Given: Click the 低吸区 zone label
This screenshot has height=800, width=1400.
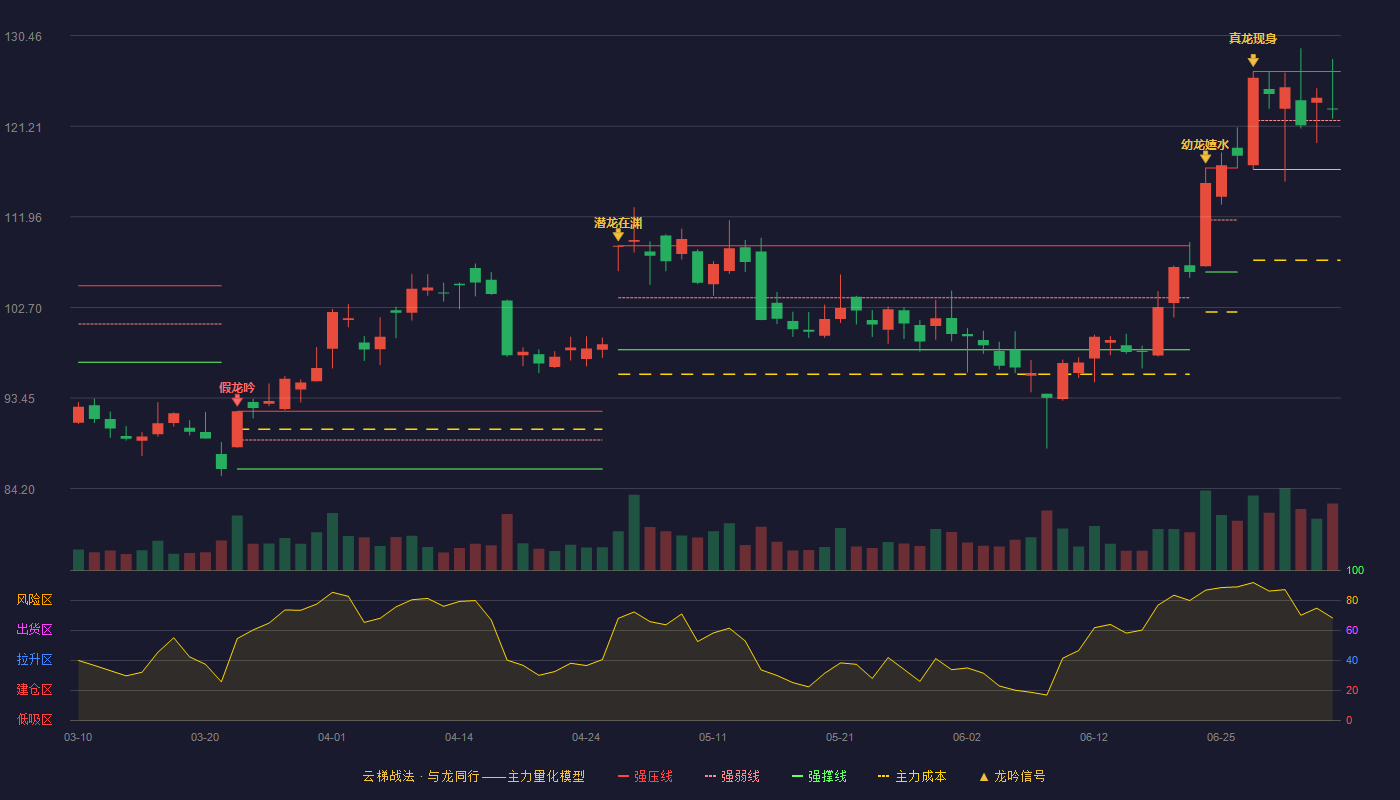Looking at the screenshot, I should tap(34, 719).
